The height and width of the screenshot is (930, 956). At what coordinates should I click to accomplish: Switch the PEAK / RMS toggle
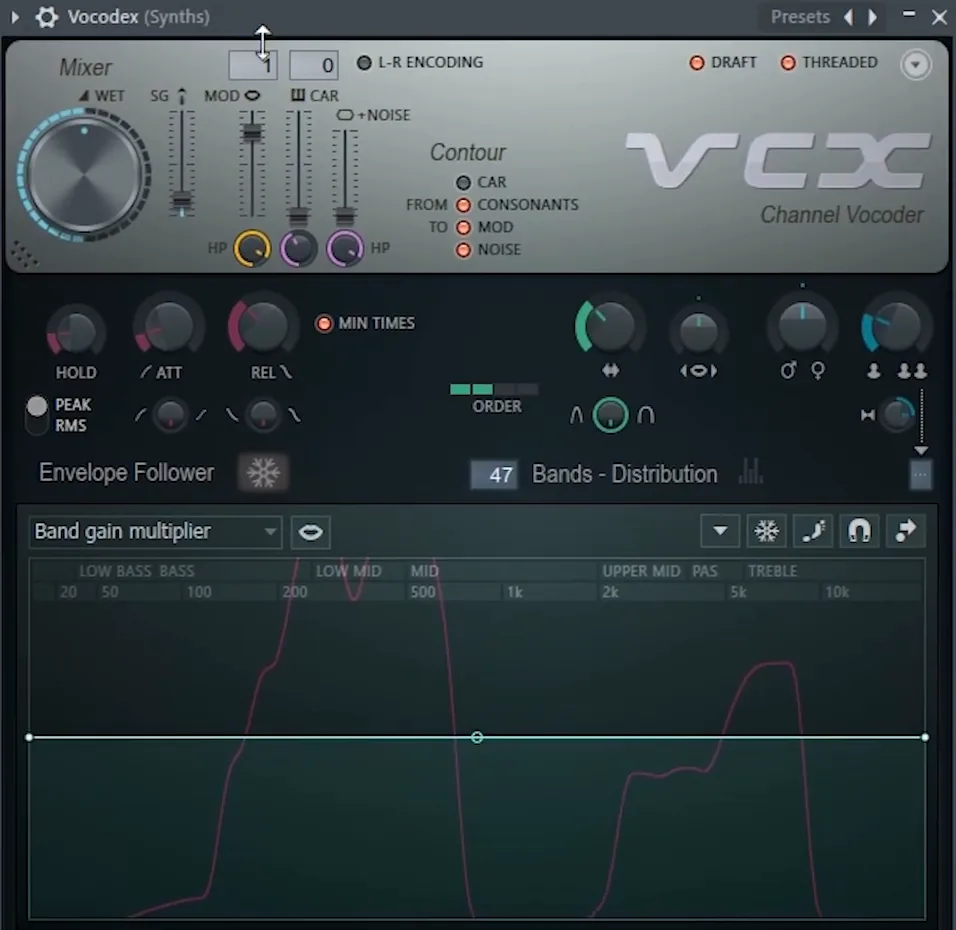coord(37,415)
